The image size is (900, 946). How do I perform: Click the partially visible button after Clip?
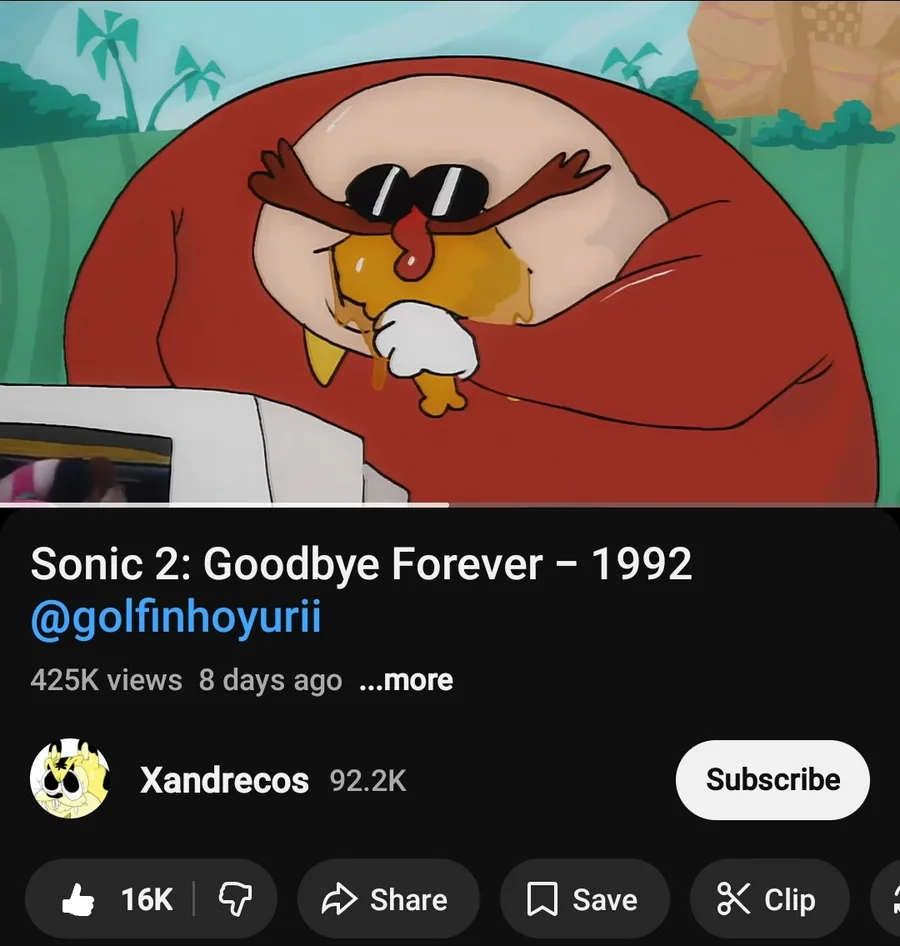(887, 899)
